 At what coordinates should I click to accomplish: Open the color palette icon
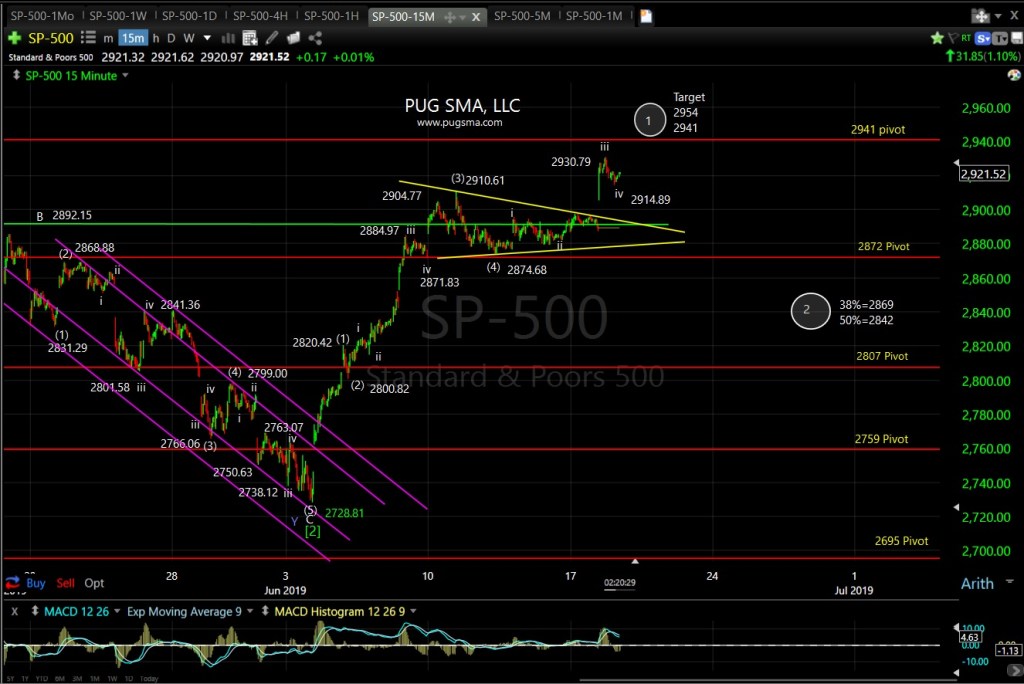pos(1014,74)
